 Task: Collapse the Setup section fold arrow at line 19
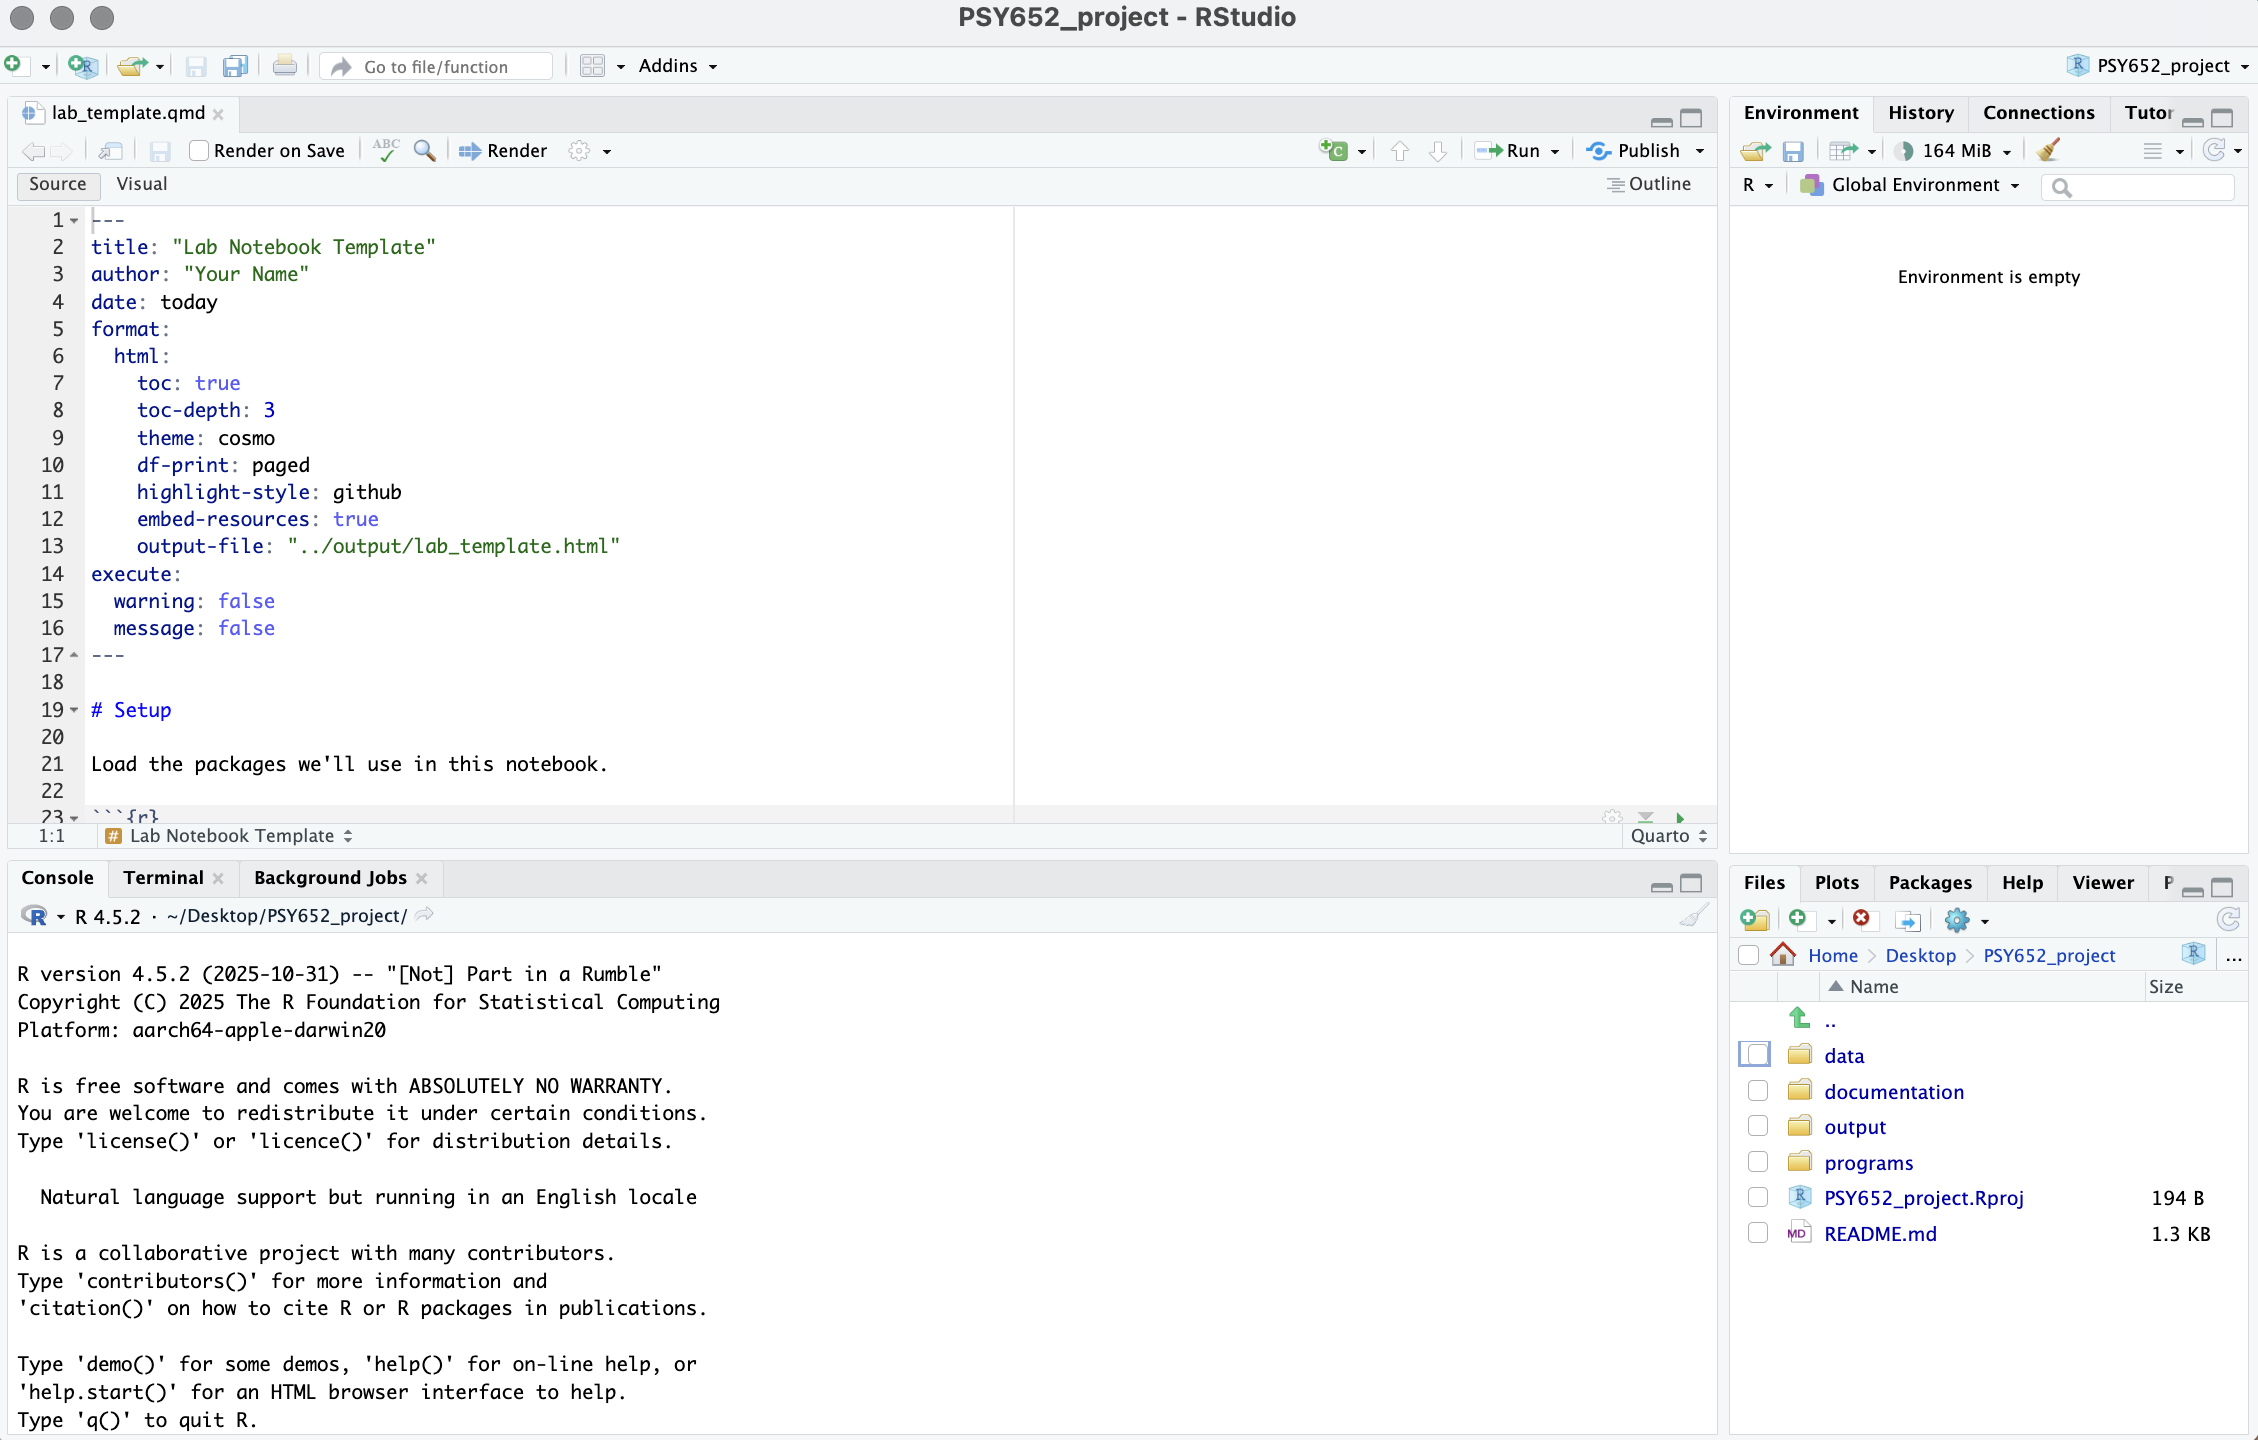[x=74, y=710]
